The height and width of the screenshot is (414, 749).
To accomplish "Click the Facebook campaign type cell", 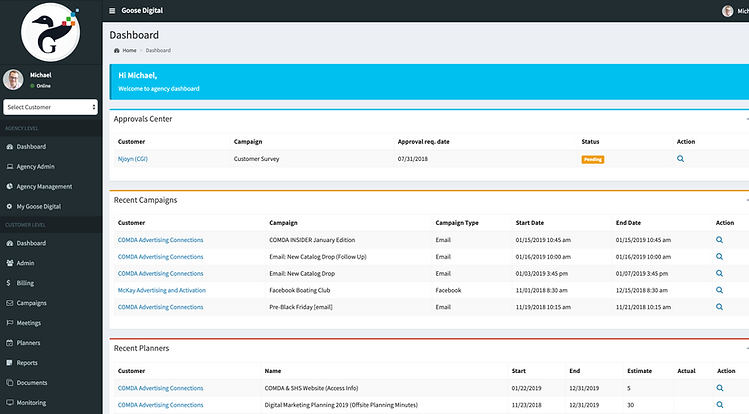I will [x=448, y=290].
